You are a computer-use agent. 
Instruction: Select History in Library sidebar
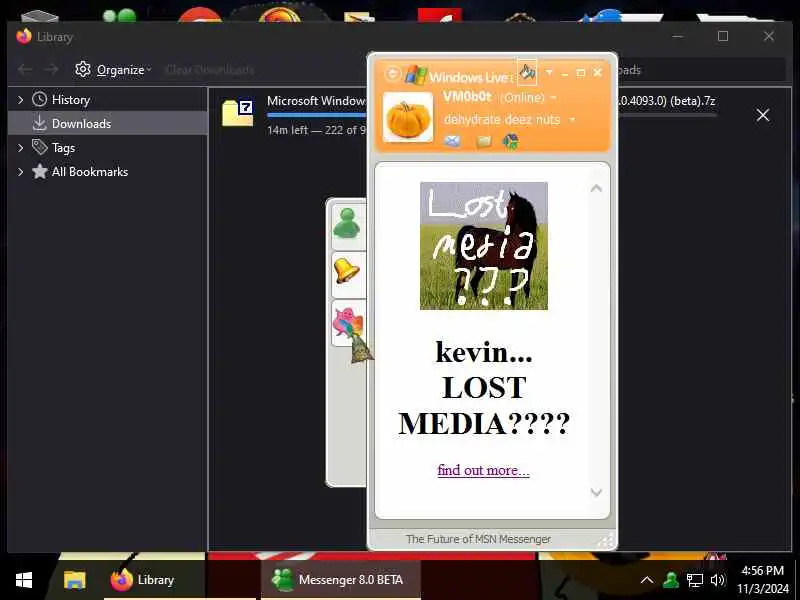(70, 99)
